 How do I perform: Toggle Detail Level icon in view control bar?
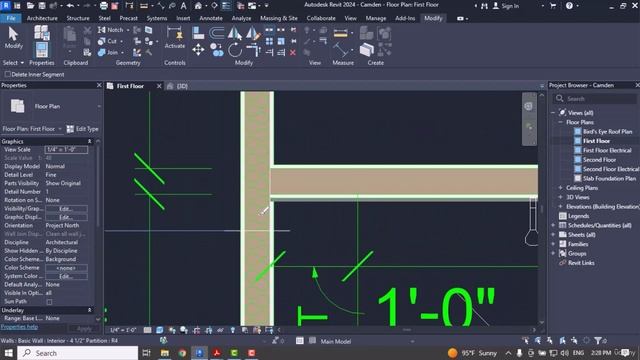[147, 330]
